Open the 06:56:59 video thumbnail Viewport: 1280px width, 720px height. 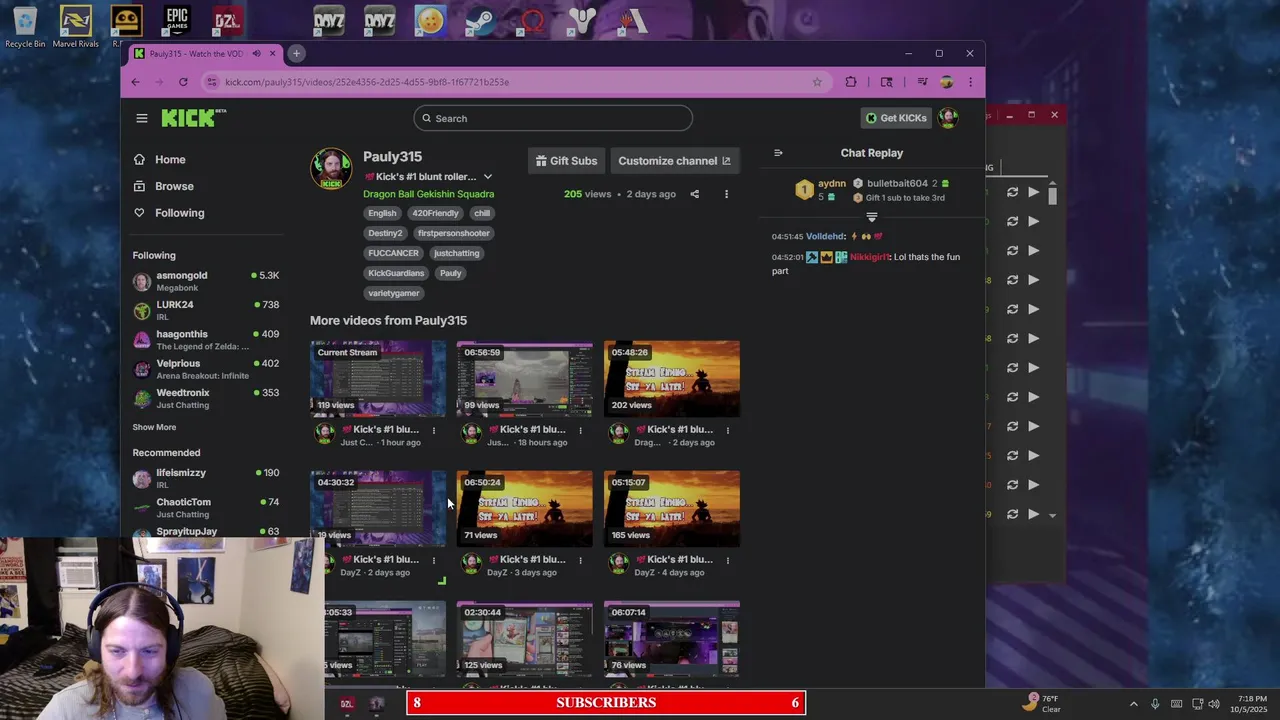tap(525, 378)
